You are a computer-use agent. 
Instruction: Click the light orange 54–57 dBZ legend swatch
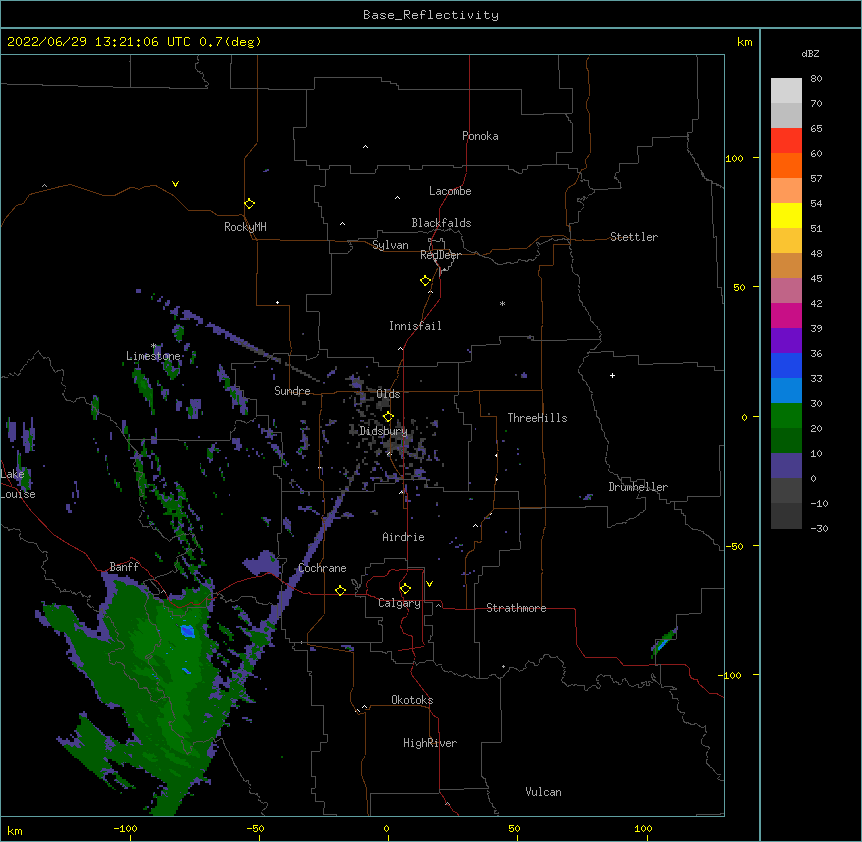786,191
